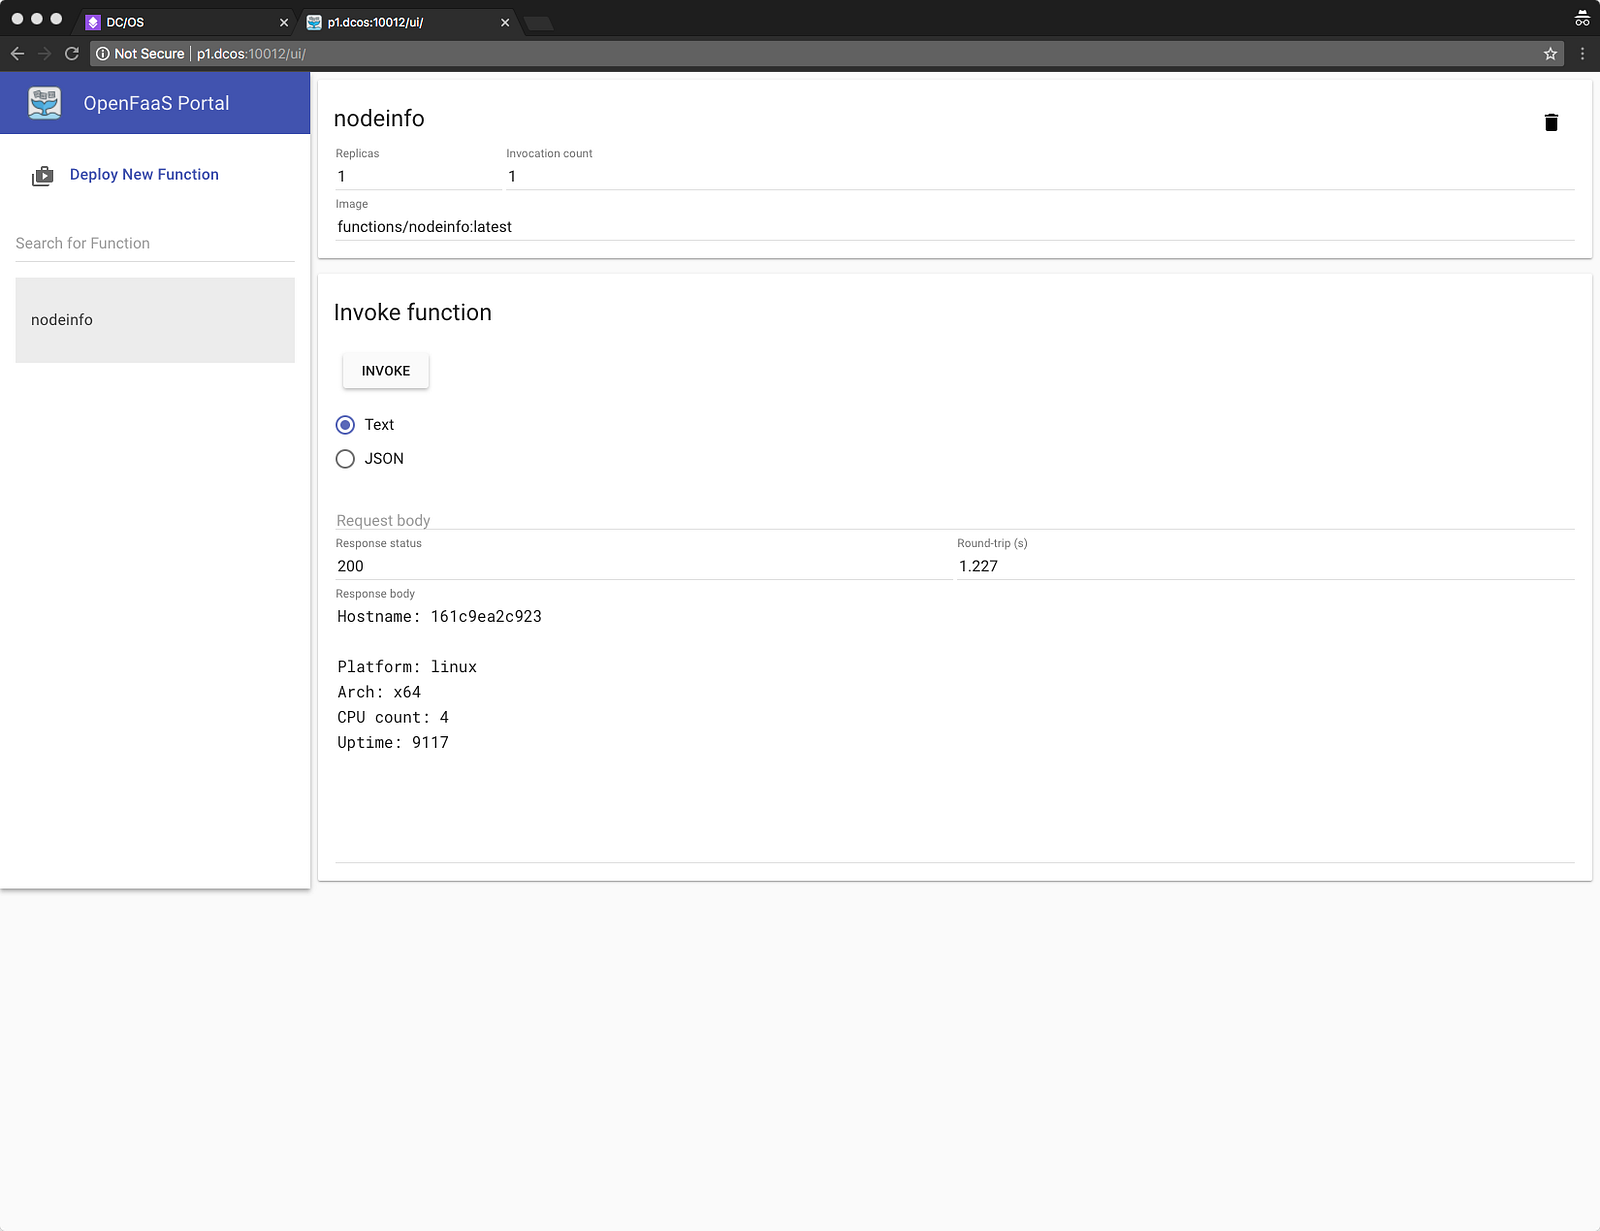Bookmark the page with the star icon
This screenshot has width=1600, height=1231.
(1550, 54)
